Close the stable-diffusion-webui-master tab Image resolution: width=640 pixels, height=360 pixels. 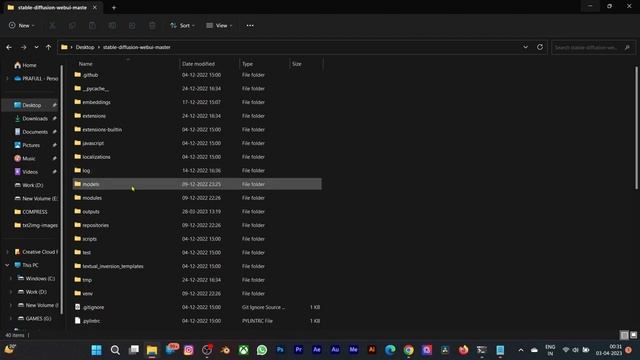point(95,7)
